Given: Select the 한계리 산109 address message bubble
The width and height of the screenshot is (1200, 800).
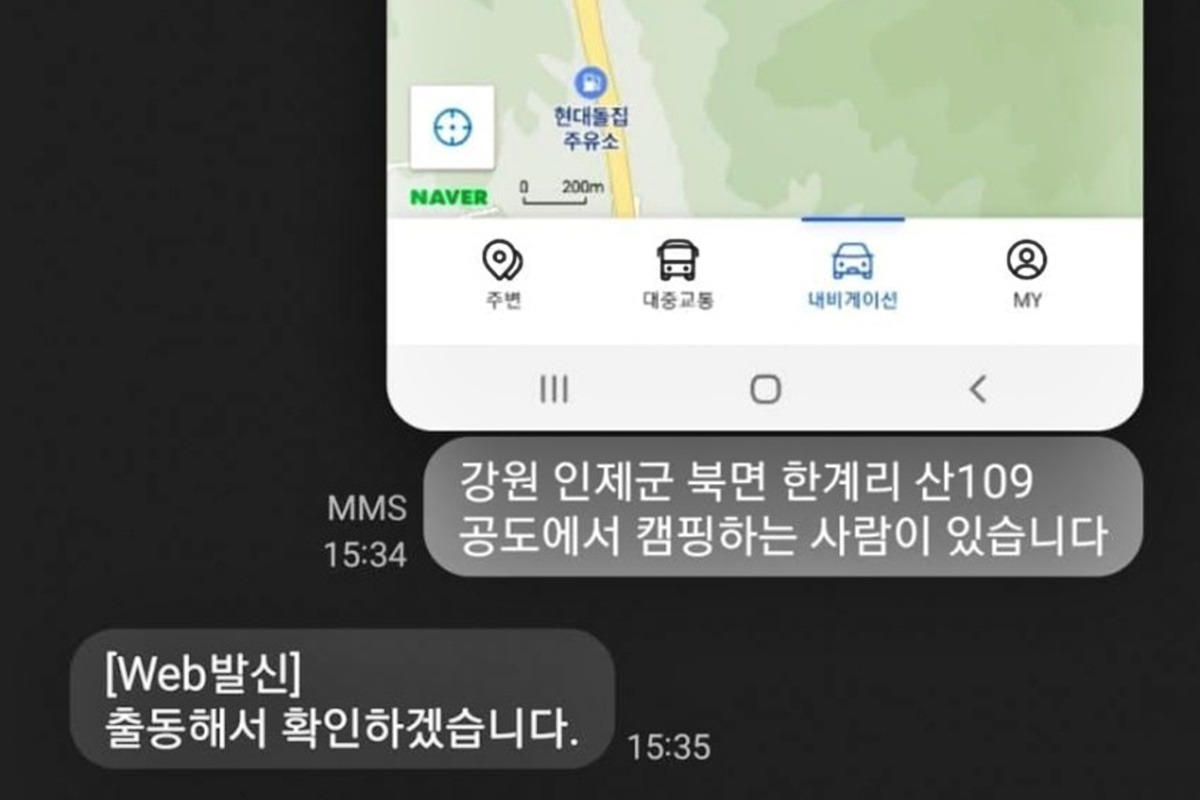Looking at the screenshot, I should pos(783,507).
